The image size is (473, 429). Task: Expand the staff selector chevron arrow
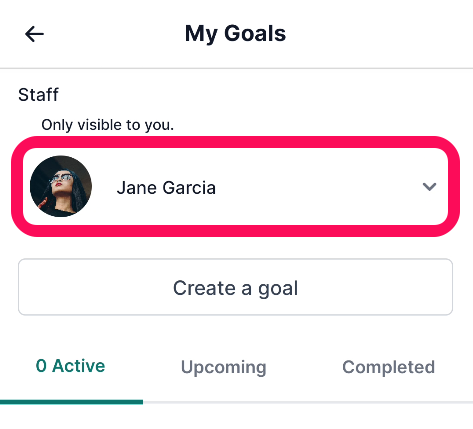click(x=429, y=187)
